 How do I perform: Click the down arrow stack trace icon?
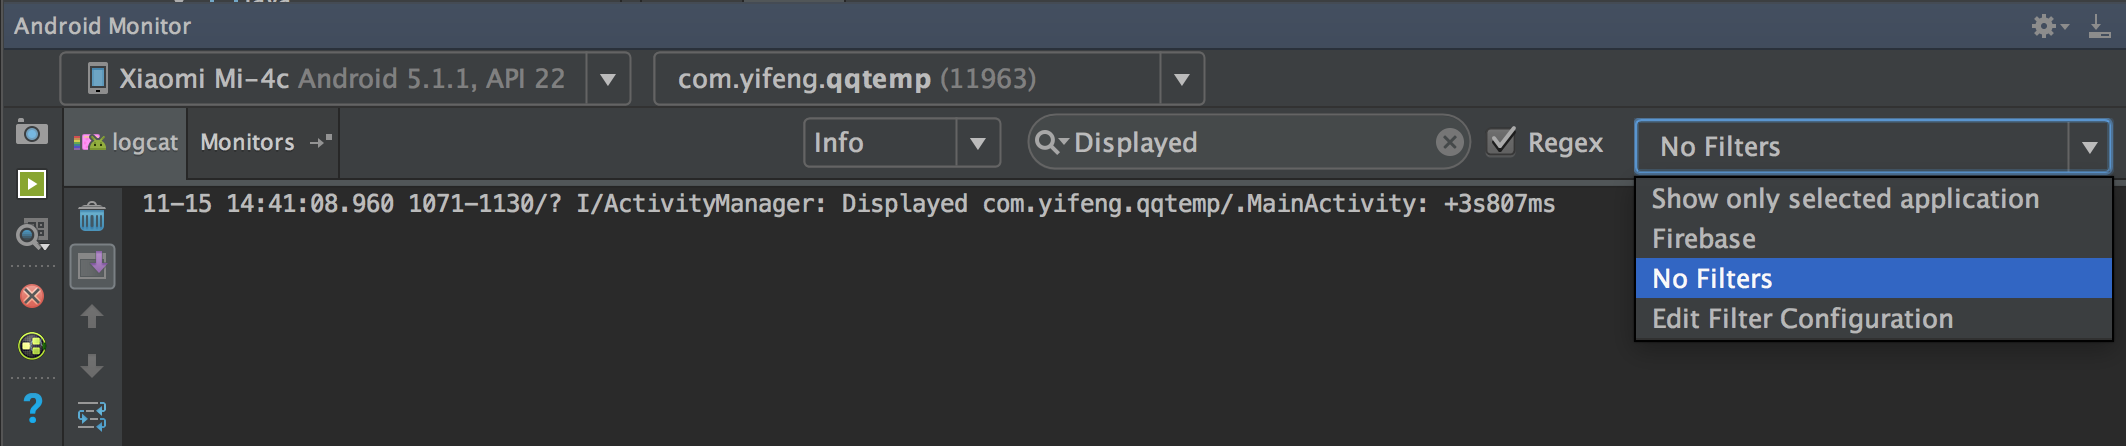(92, 366)
